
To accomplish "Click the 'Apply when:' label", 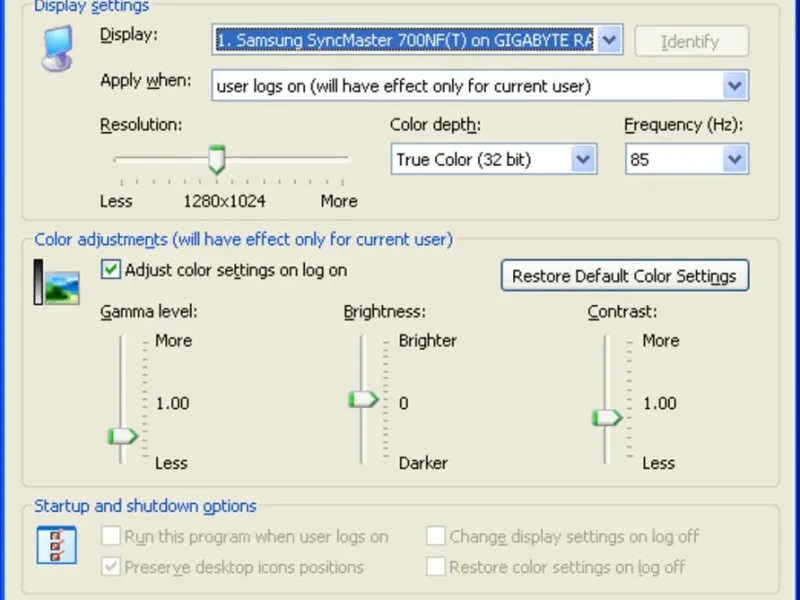I will click(x=145, y=81).
